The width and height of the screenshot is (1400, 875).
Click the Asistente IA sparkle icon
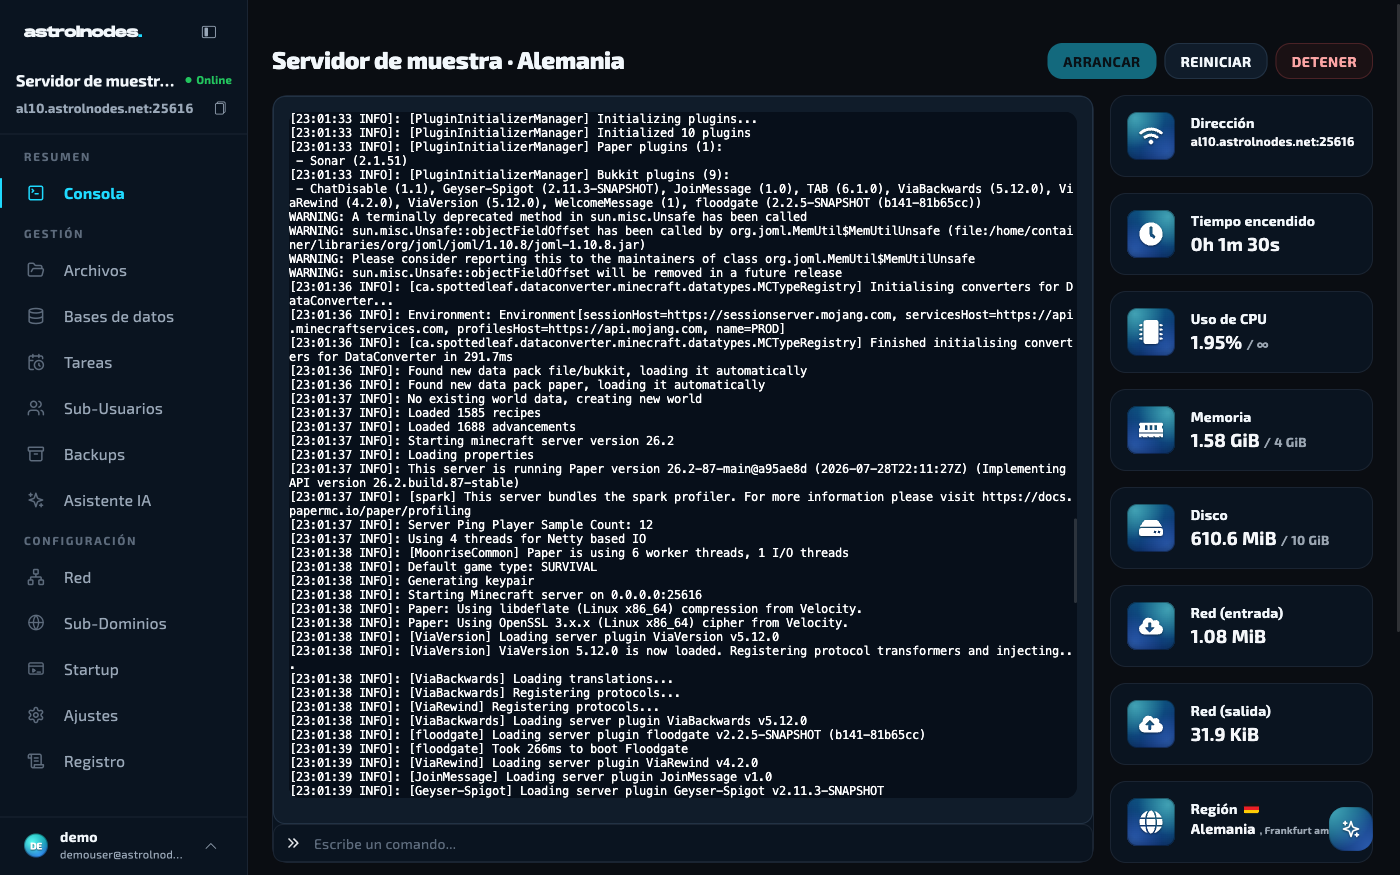coord(36,500)
